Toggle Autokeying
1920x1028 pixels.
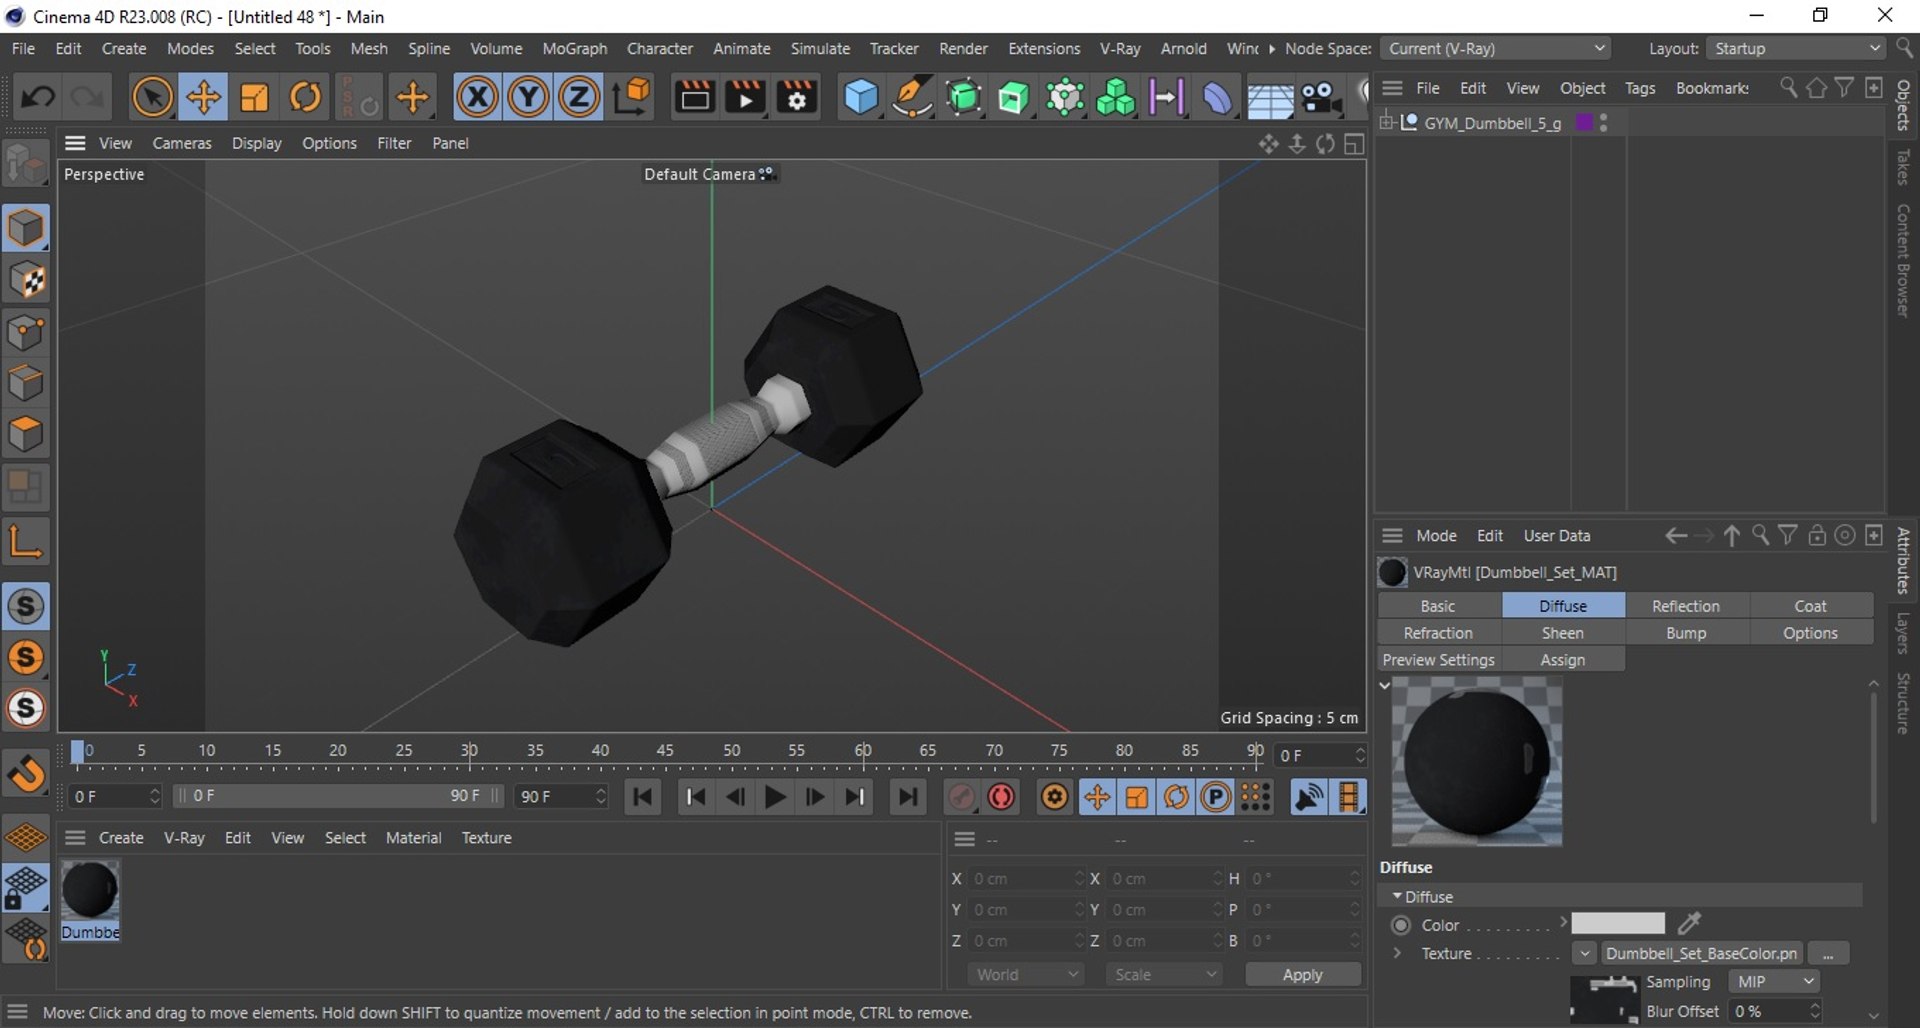coord(1001,796)
